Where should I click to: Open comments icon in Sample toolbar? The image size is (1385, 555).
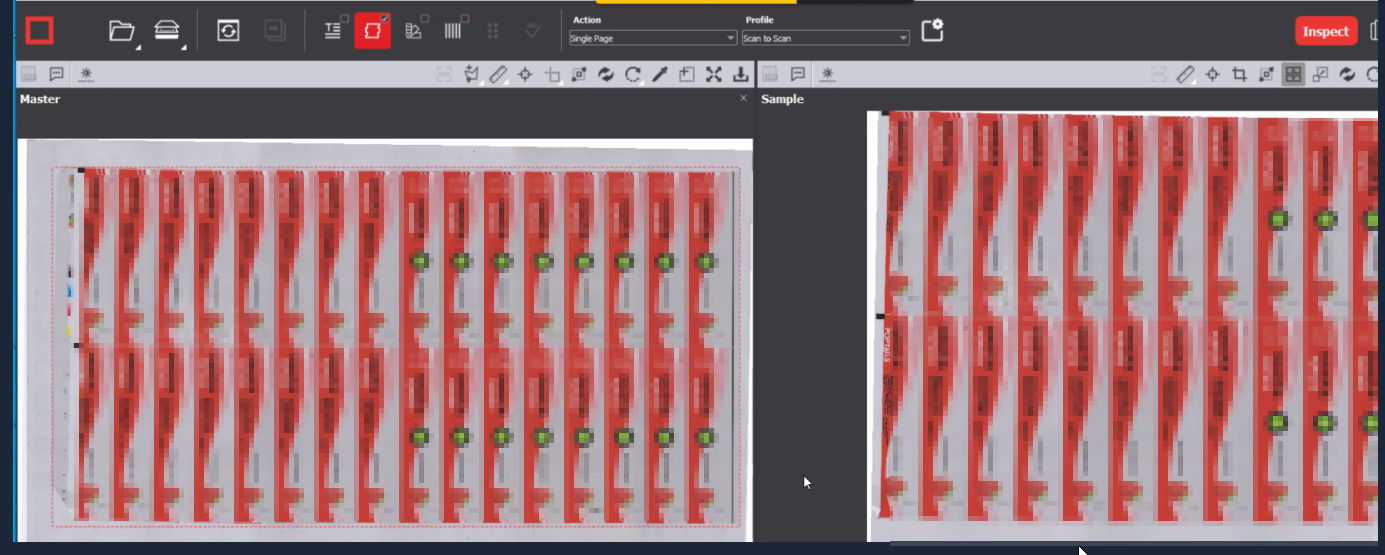798,74
